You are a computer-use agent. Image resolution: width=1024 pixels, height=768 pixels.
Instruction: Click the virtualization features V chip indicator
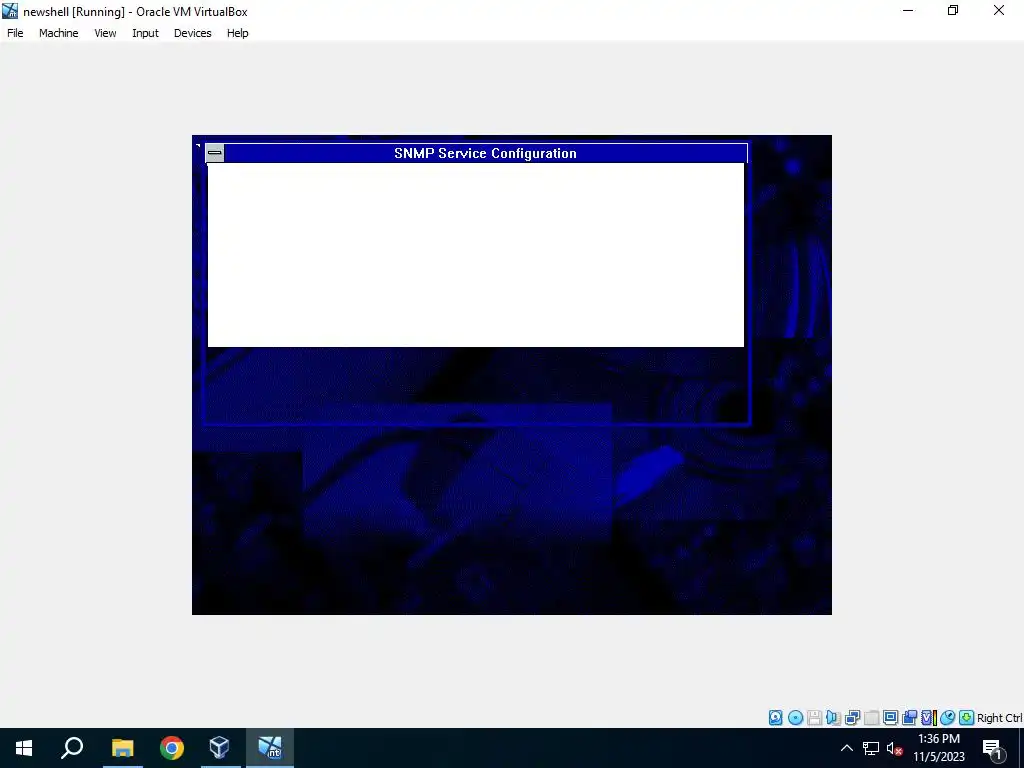[929, 718]
